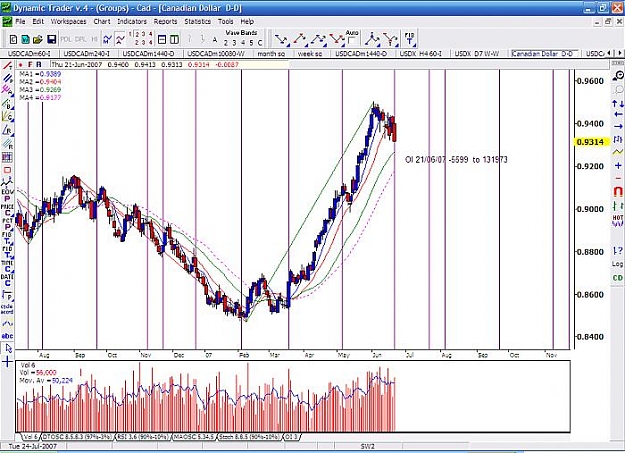Open the File menu
625x453 pixels.
pos(20,22)
